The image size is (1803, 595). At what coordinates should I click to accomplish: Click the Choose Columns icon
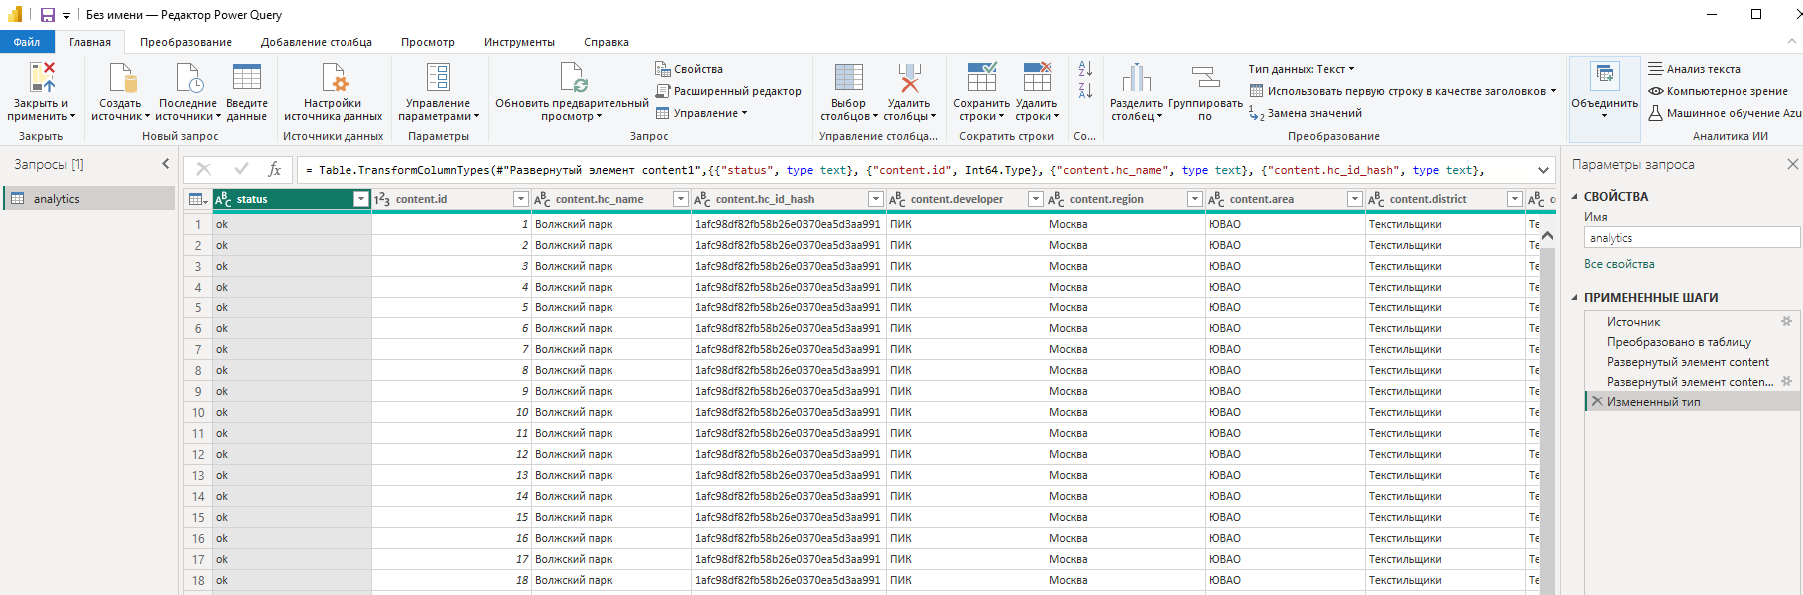coord(848,77)
